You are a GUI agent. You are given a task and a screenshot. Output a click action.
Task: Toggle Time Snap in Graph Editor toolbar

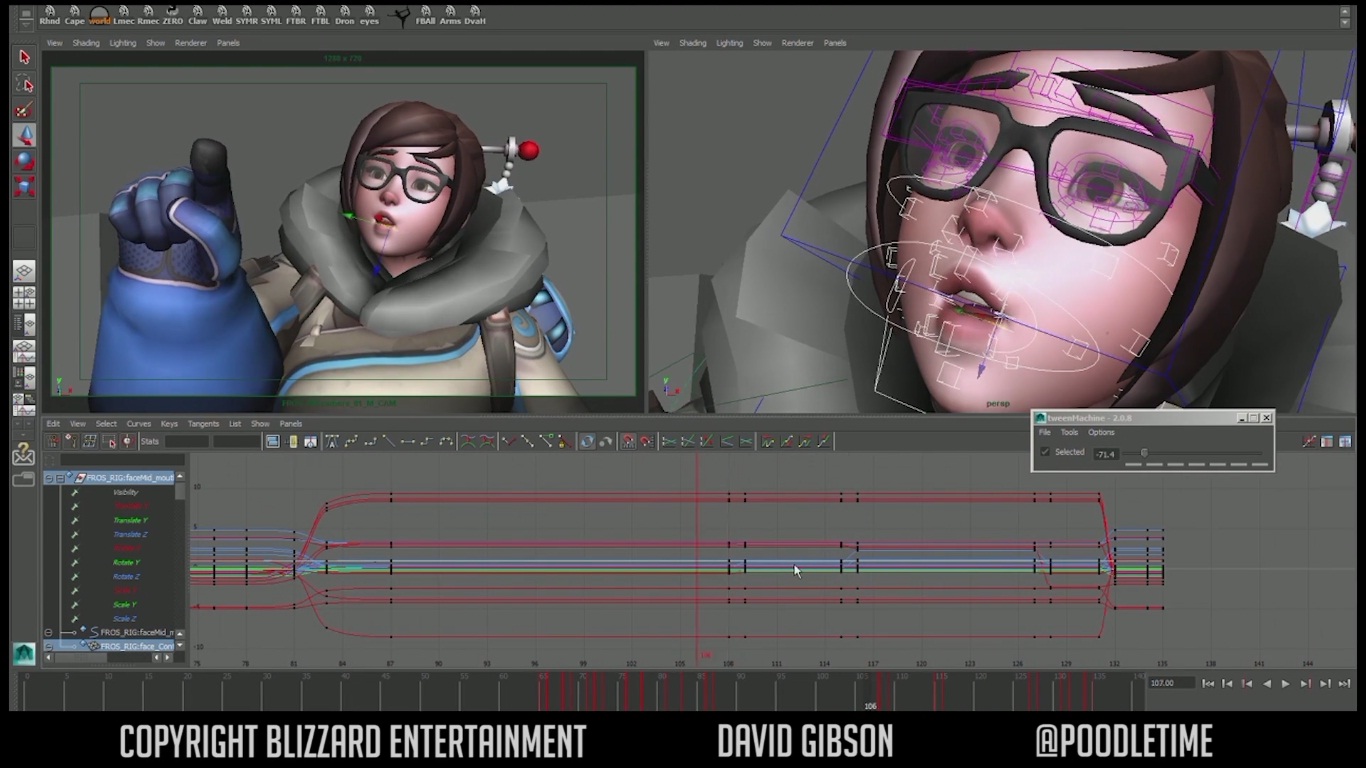click(x=628, y=441)
